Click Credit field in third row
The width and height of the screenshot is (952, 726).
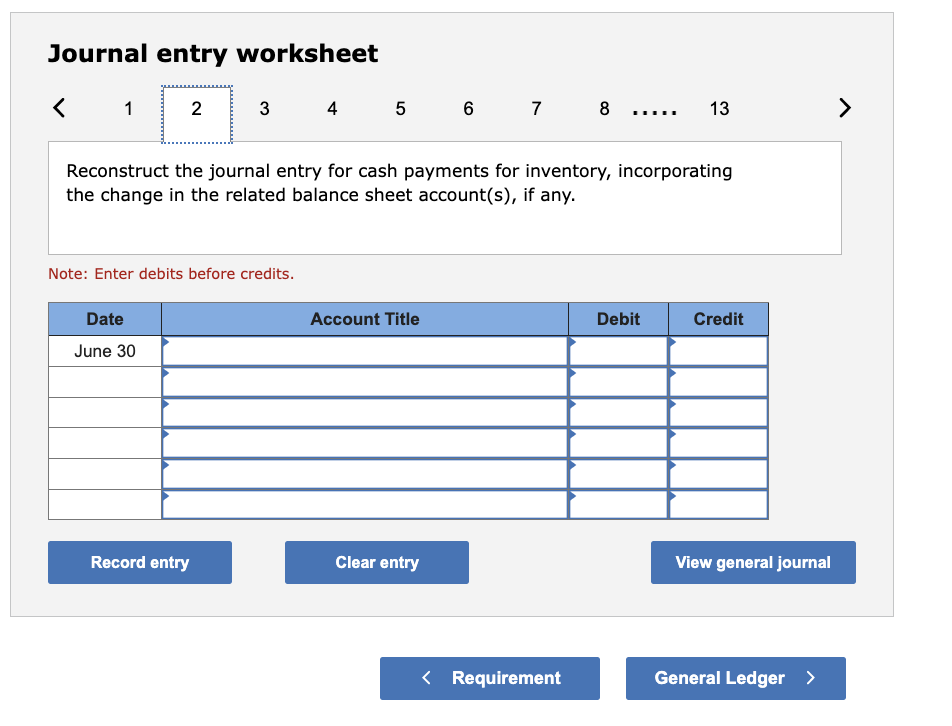pyautogui.click(x=718, y=413)
